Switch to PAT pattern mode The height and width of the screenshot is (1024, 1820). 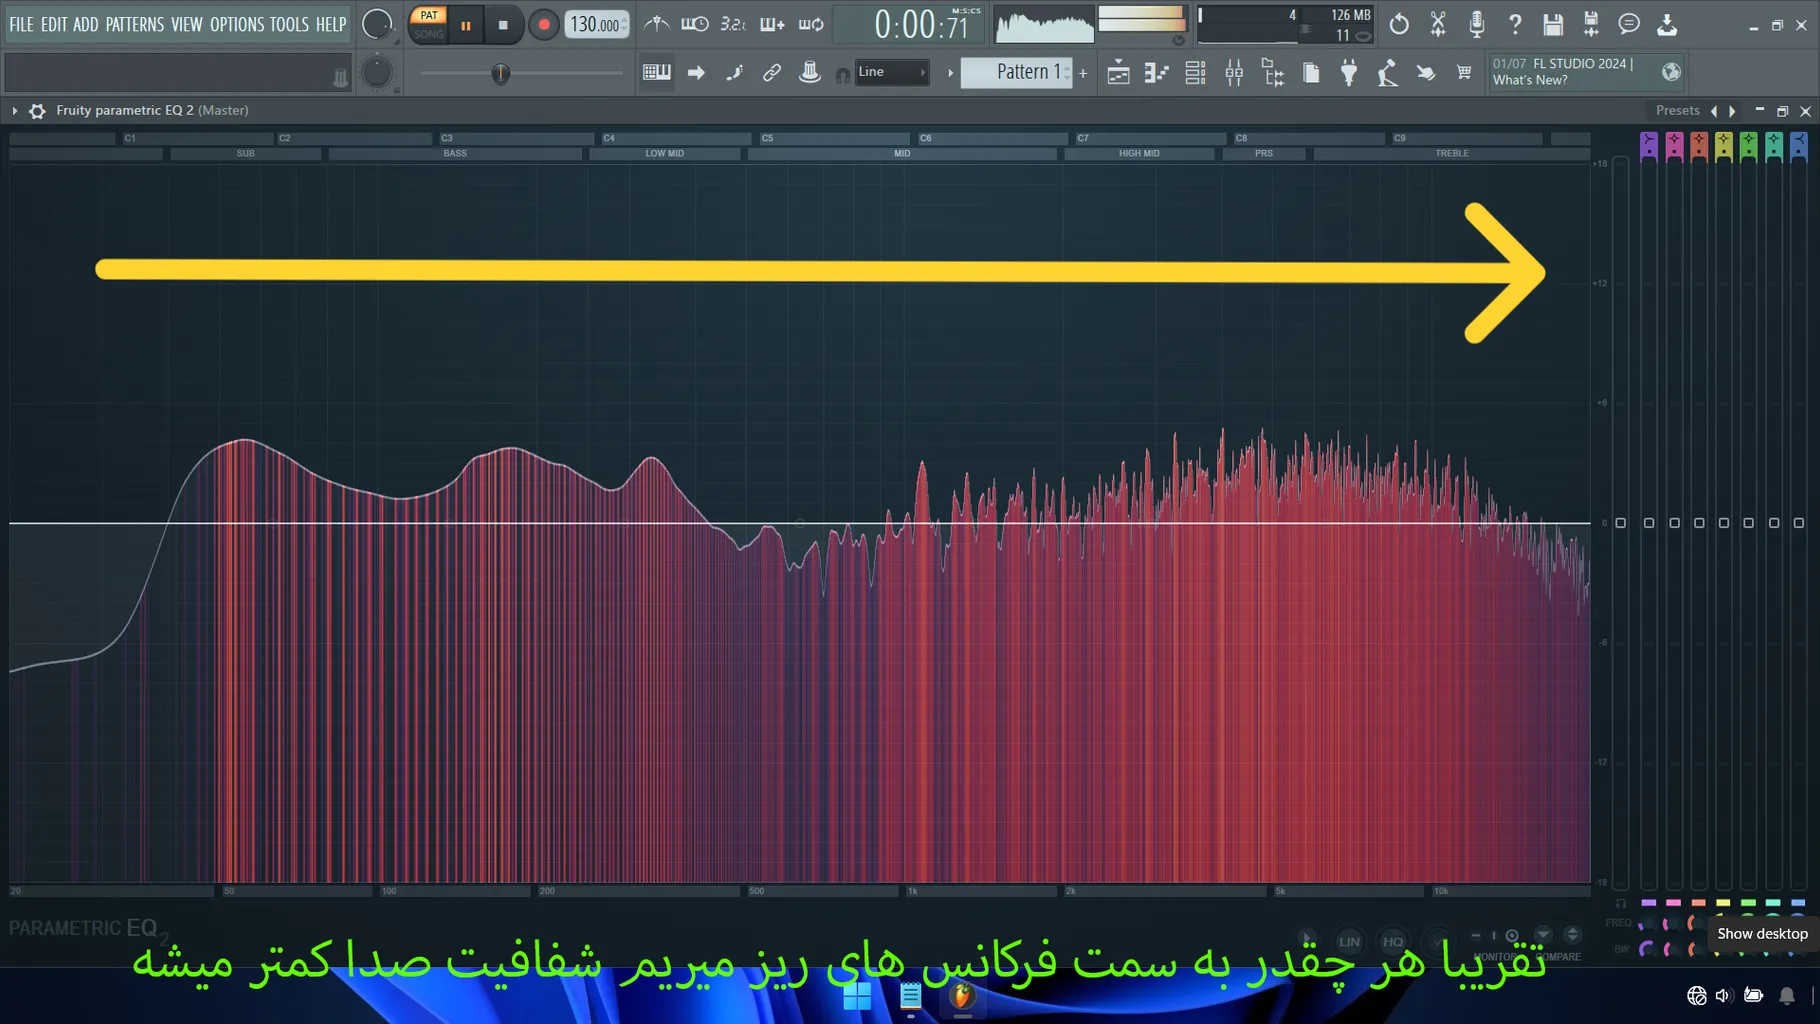429,15
